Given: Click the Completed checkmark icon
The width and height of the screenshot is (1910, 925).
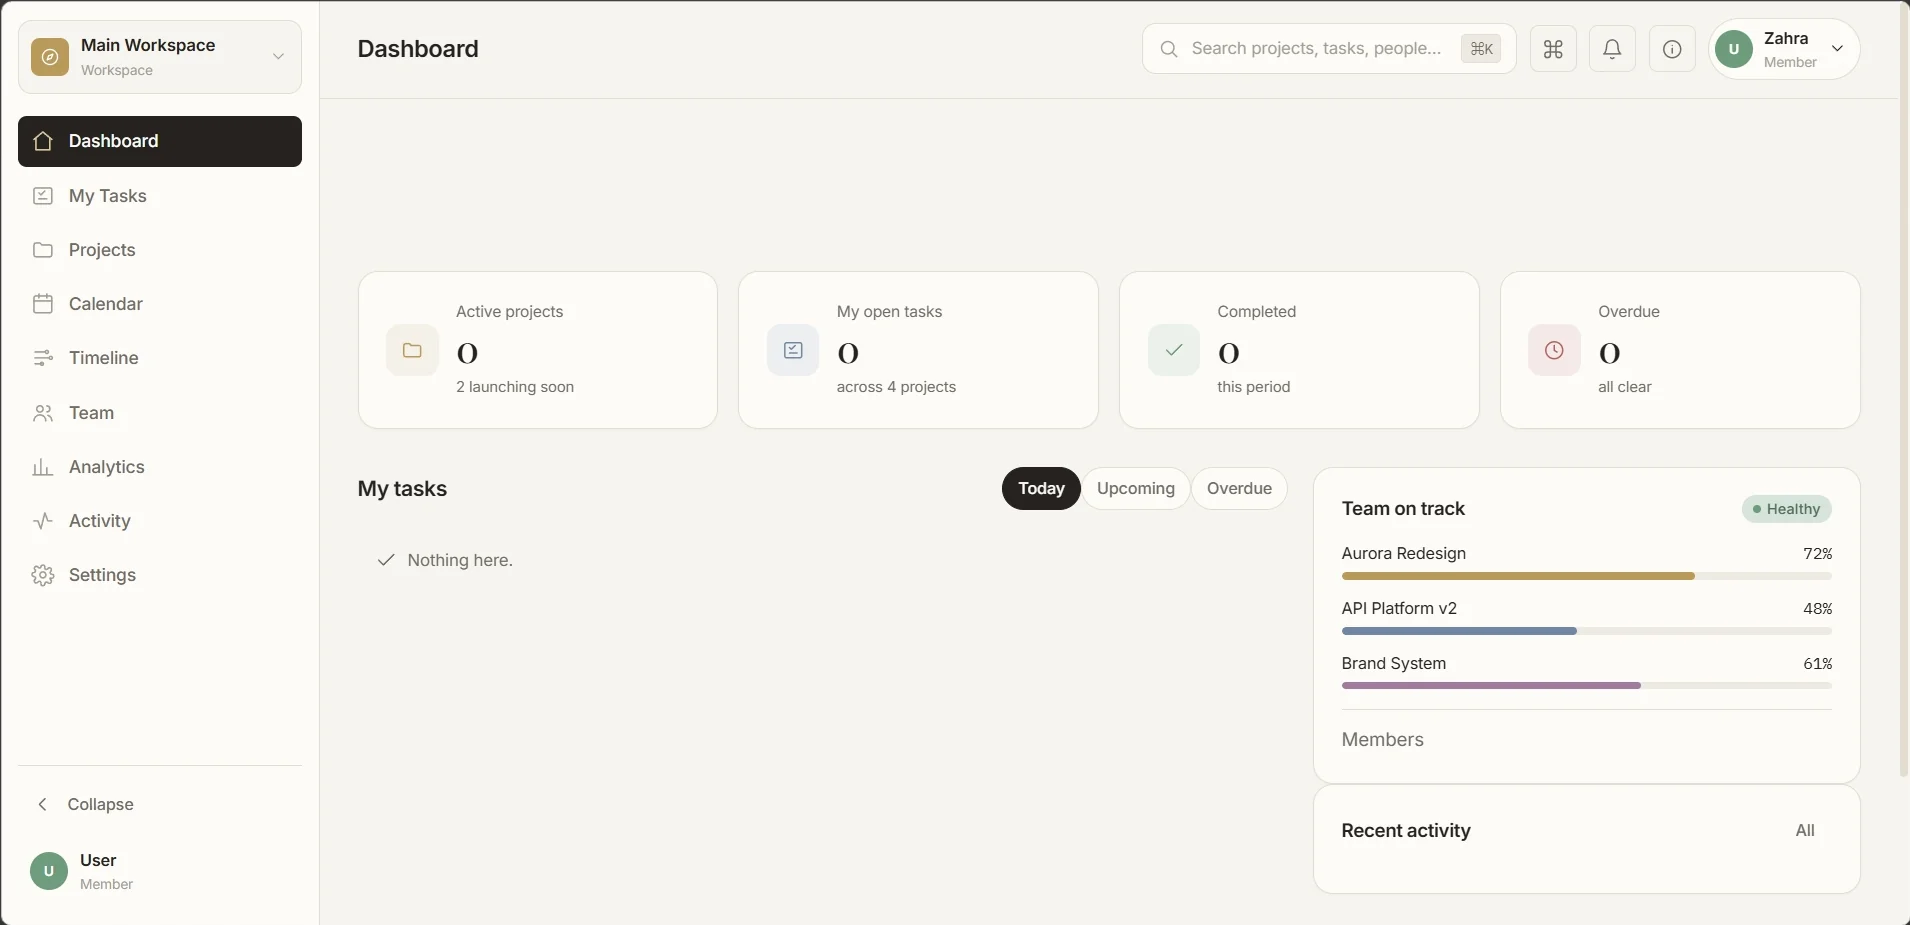Looking at the screenshot, I should (x=1174, y=350).
